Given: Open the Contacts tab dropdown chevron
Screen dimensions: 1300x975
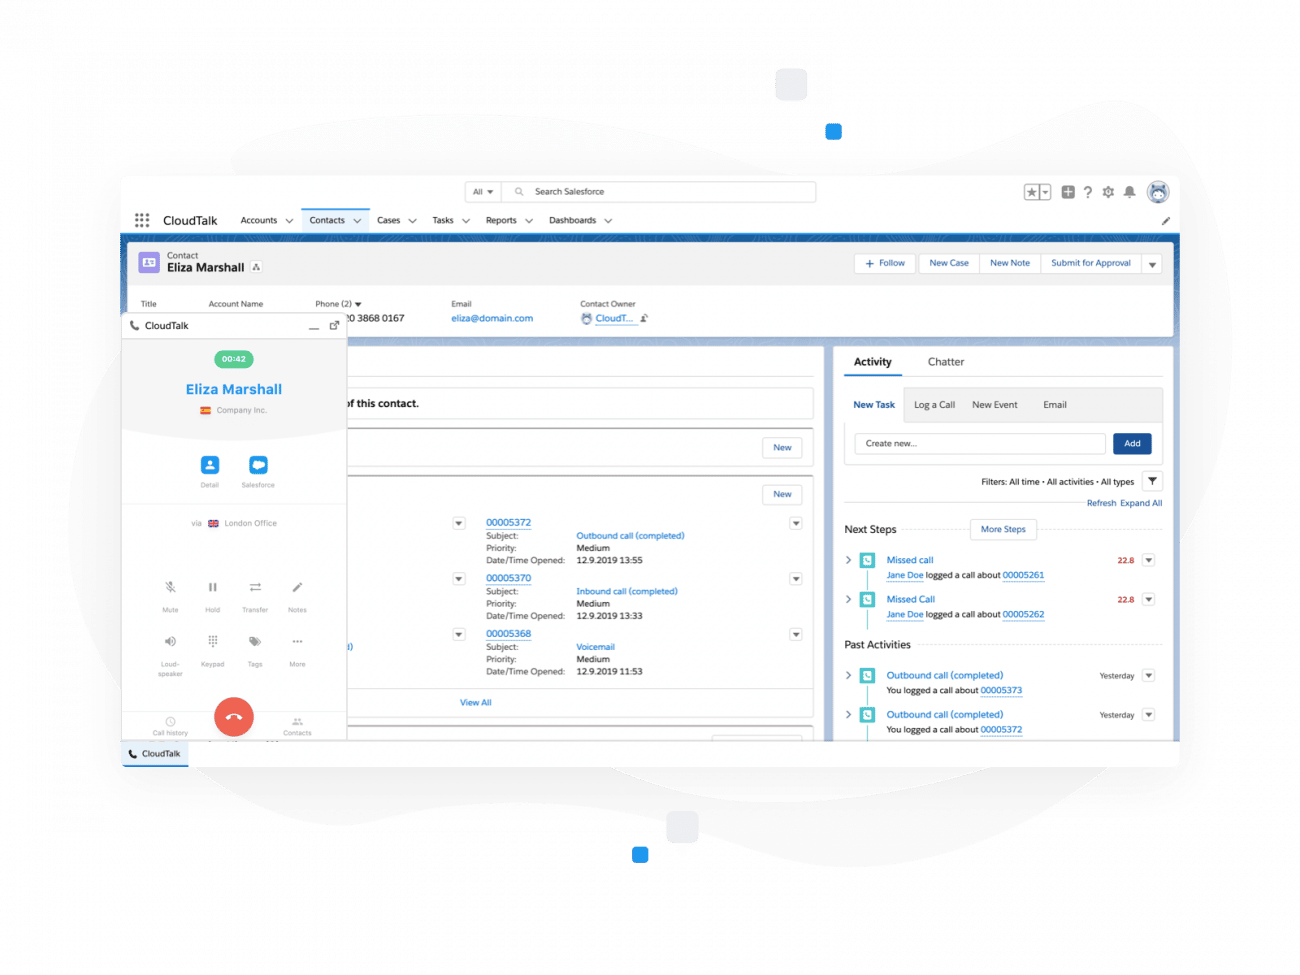Looking at the screenshot, I should tap(357, 221).
